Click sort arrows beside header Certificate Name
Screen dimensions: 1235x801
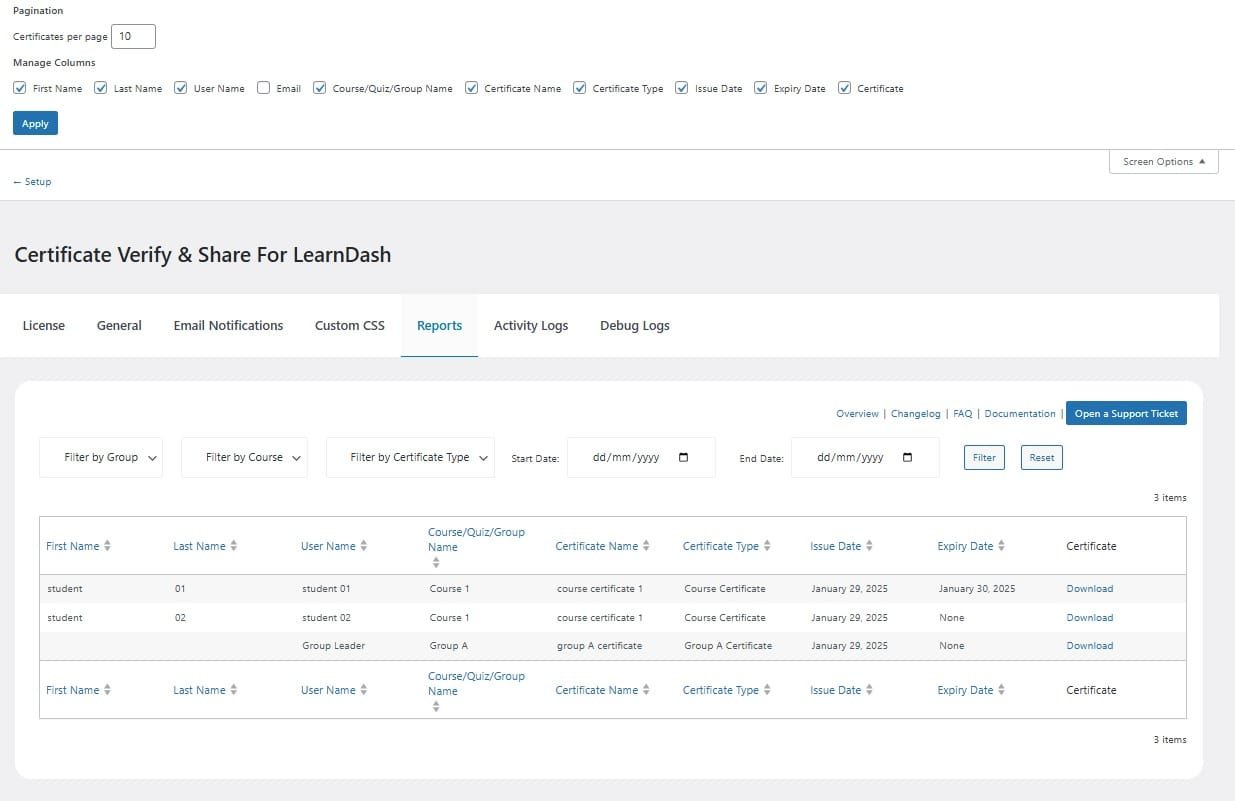(x=646, y=546)
